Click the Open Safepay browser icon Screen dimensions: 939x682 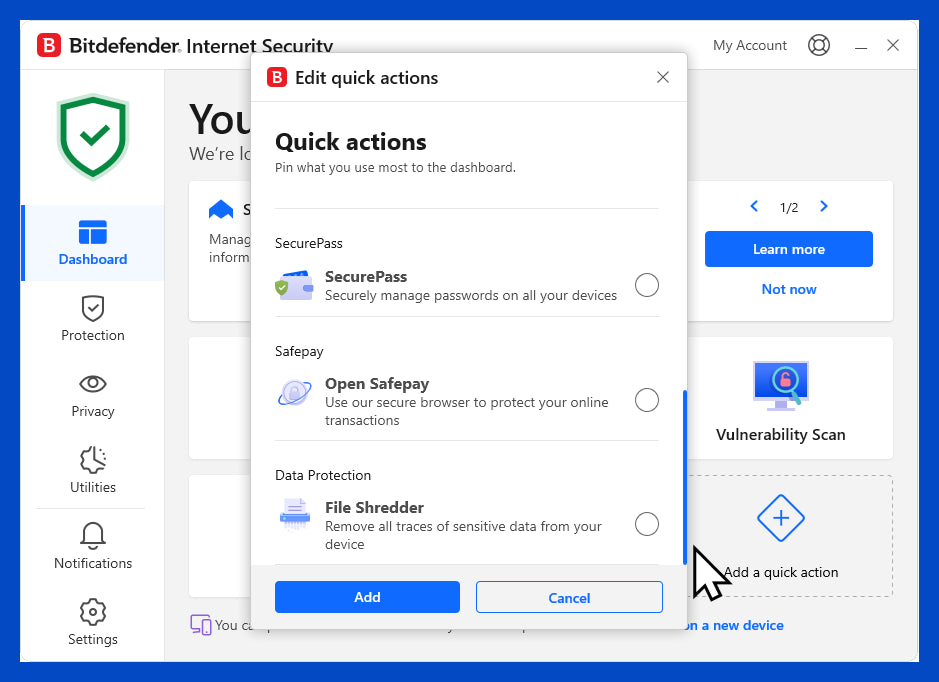[x=294, y=393]
